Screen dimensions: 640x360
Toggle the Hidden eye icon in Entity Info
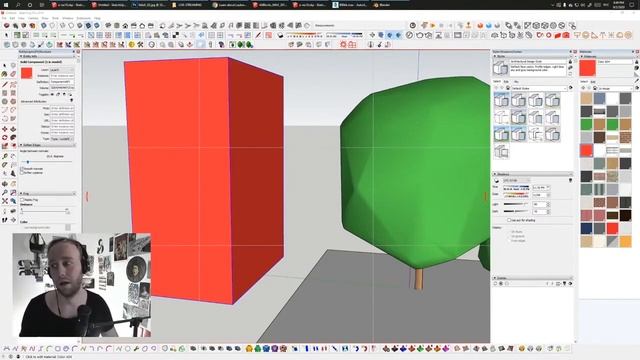52,94
